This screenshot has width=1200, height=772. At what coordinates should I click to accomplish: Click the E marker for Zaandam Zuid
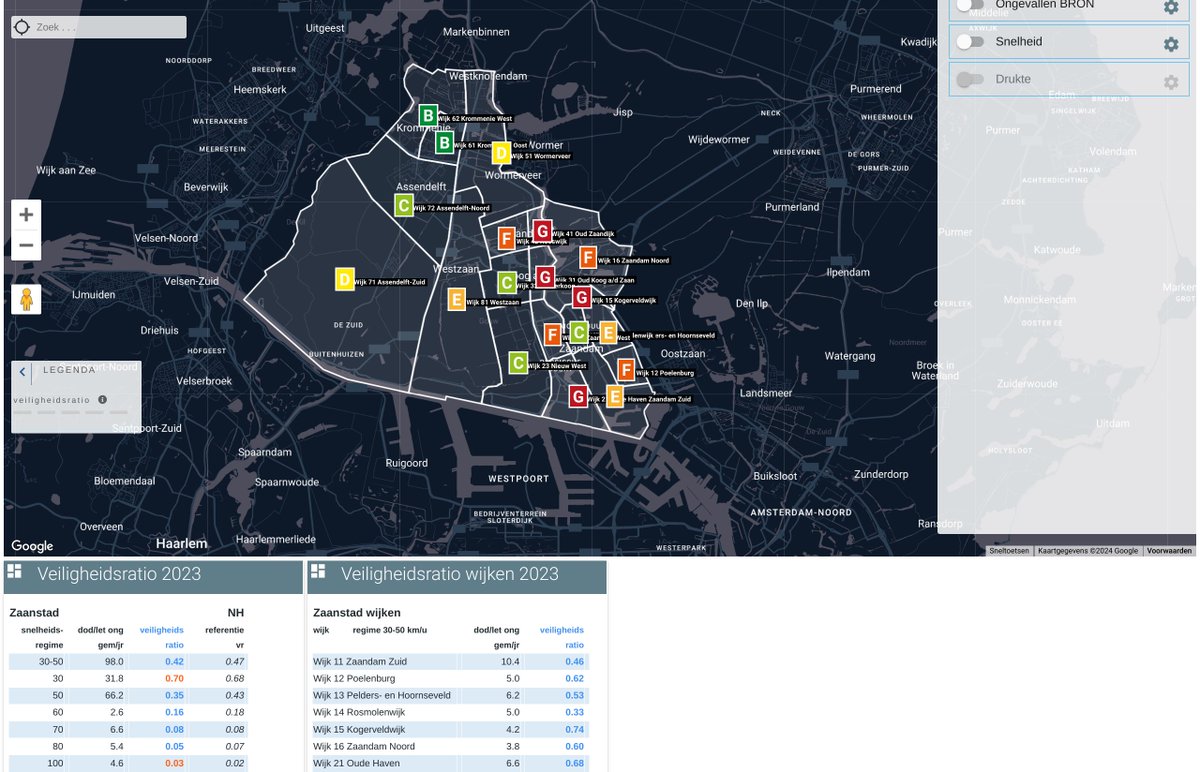click(x=615, y=397)
